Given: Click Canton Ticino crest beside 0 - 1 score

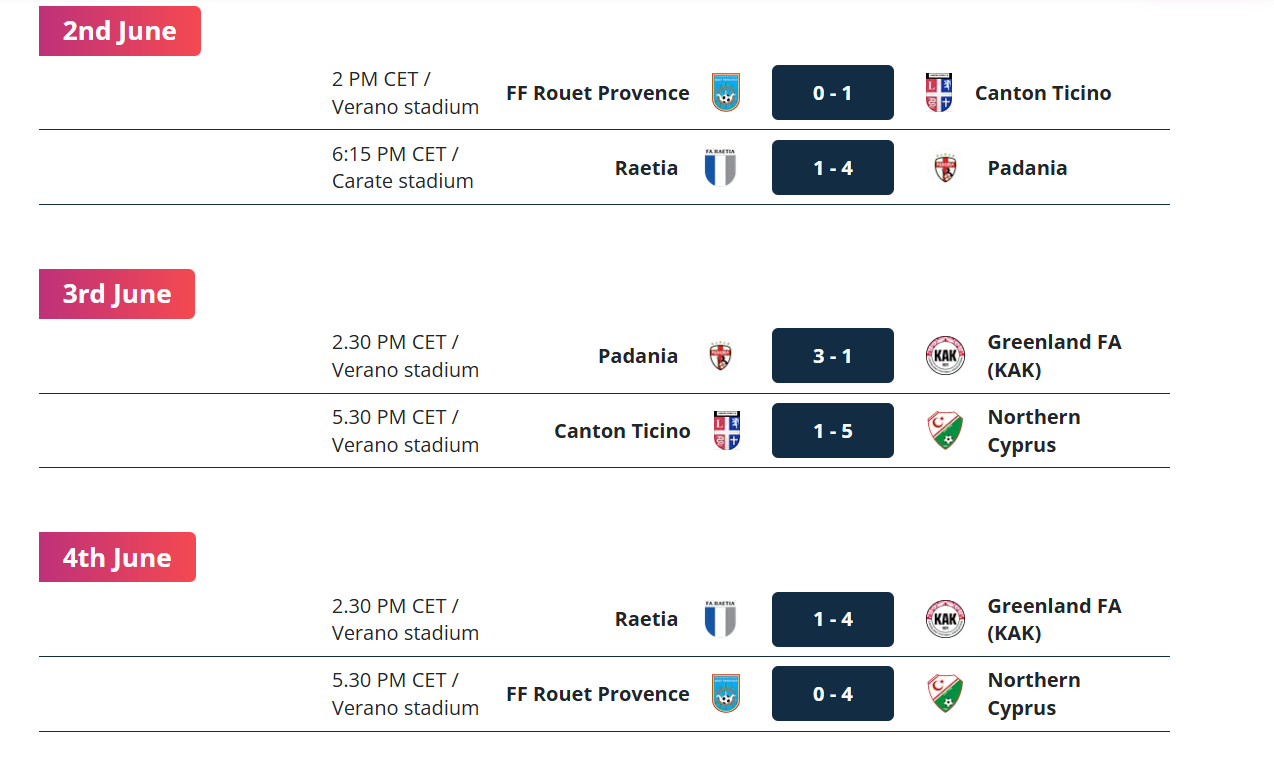Looking at the screenshot, I should pyautogui.click(x=939, y=92).
